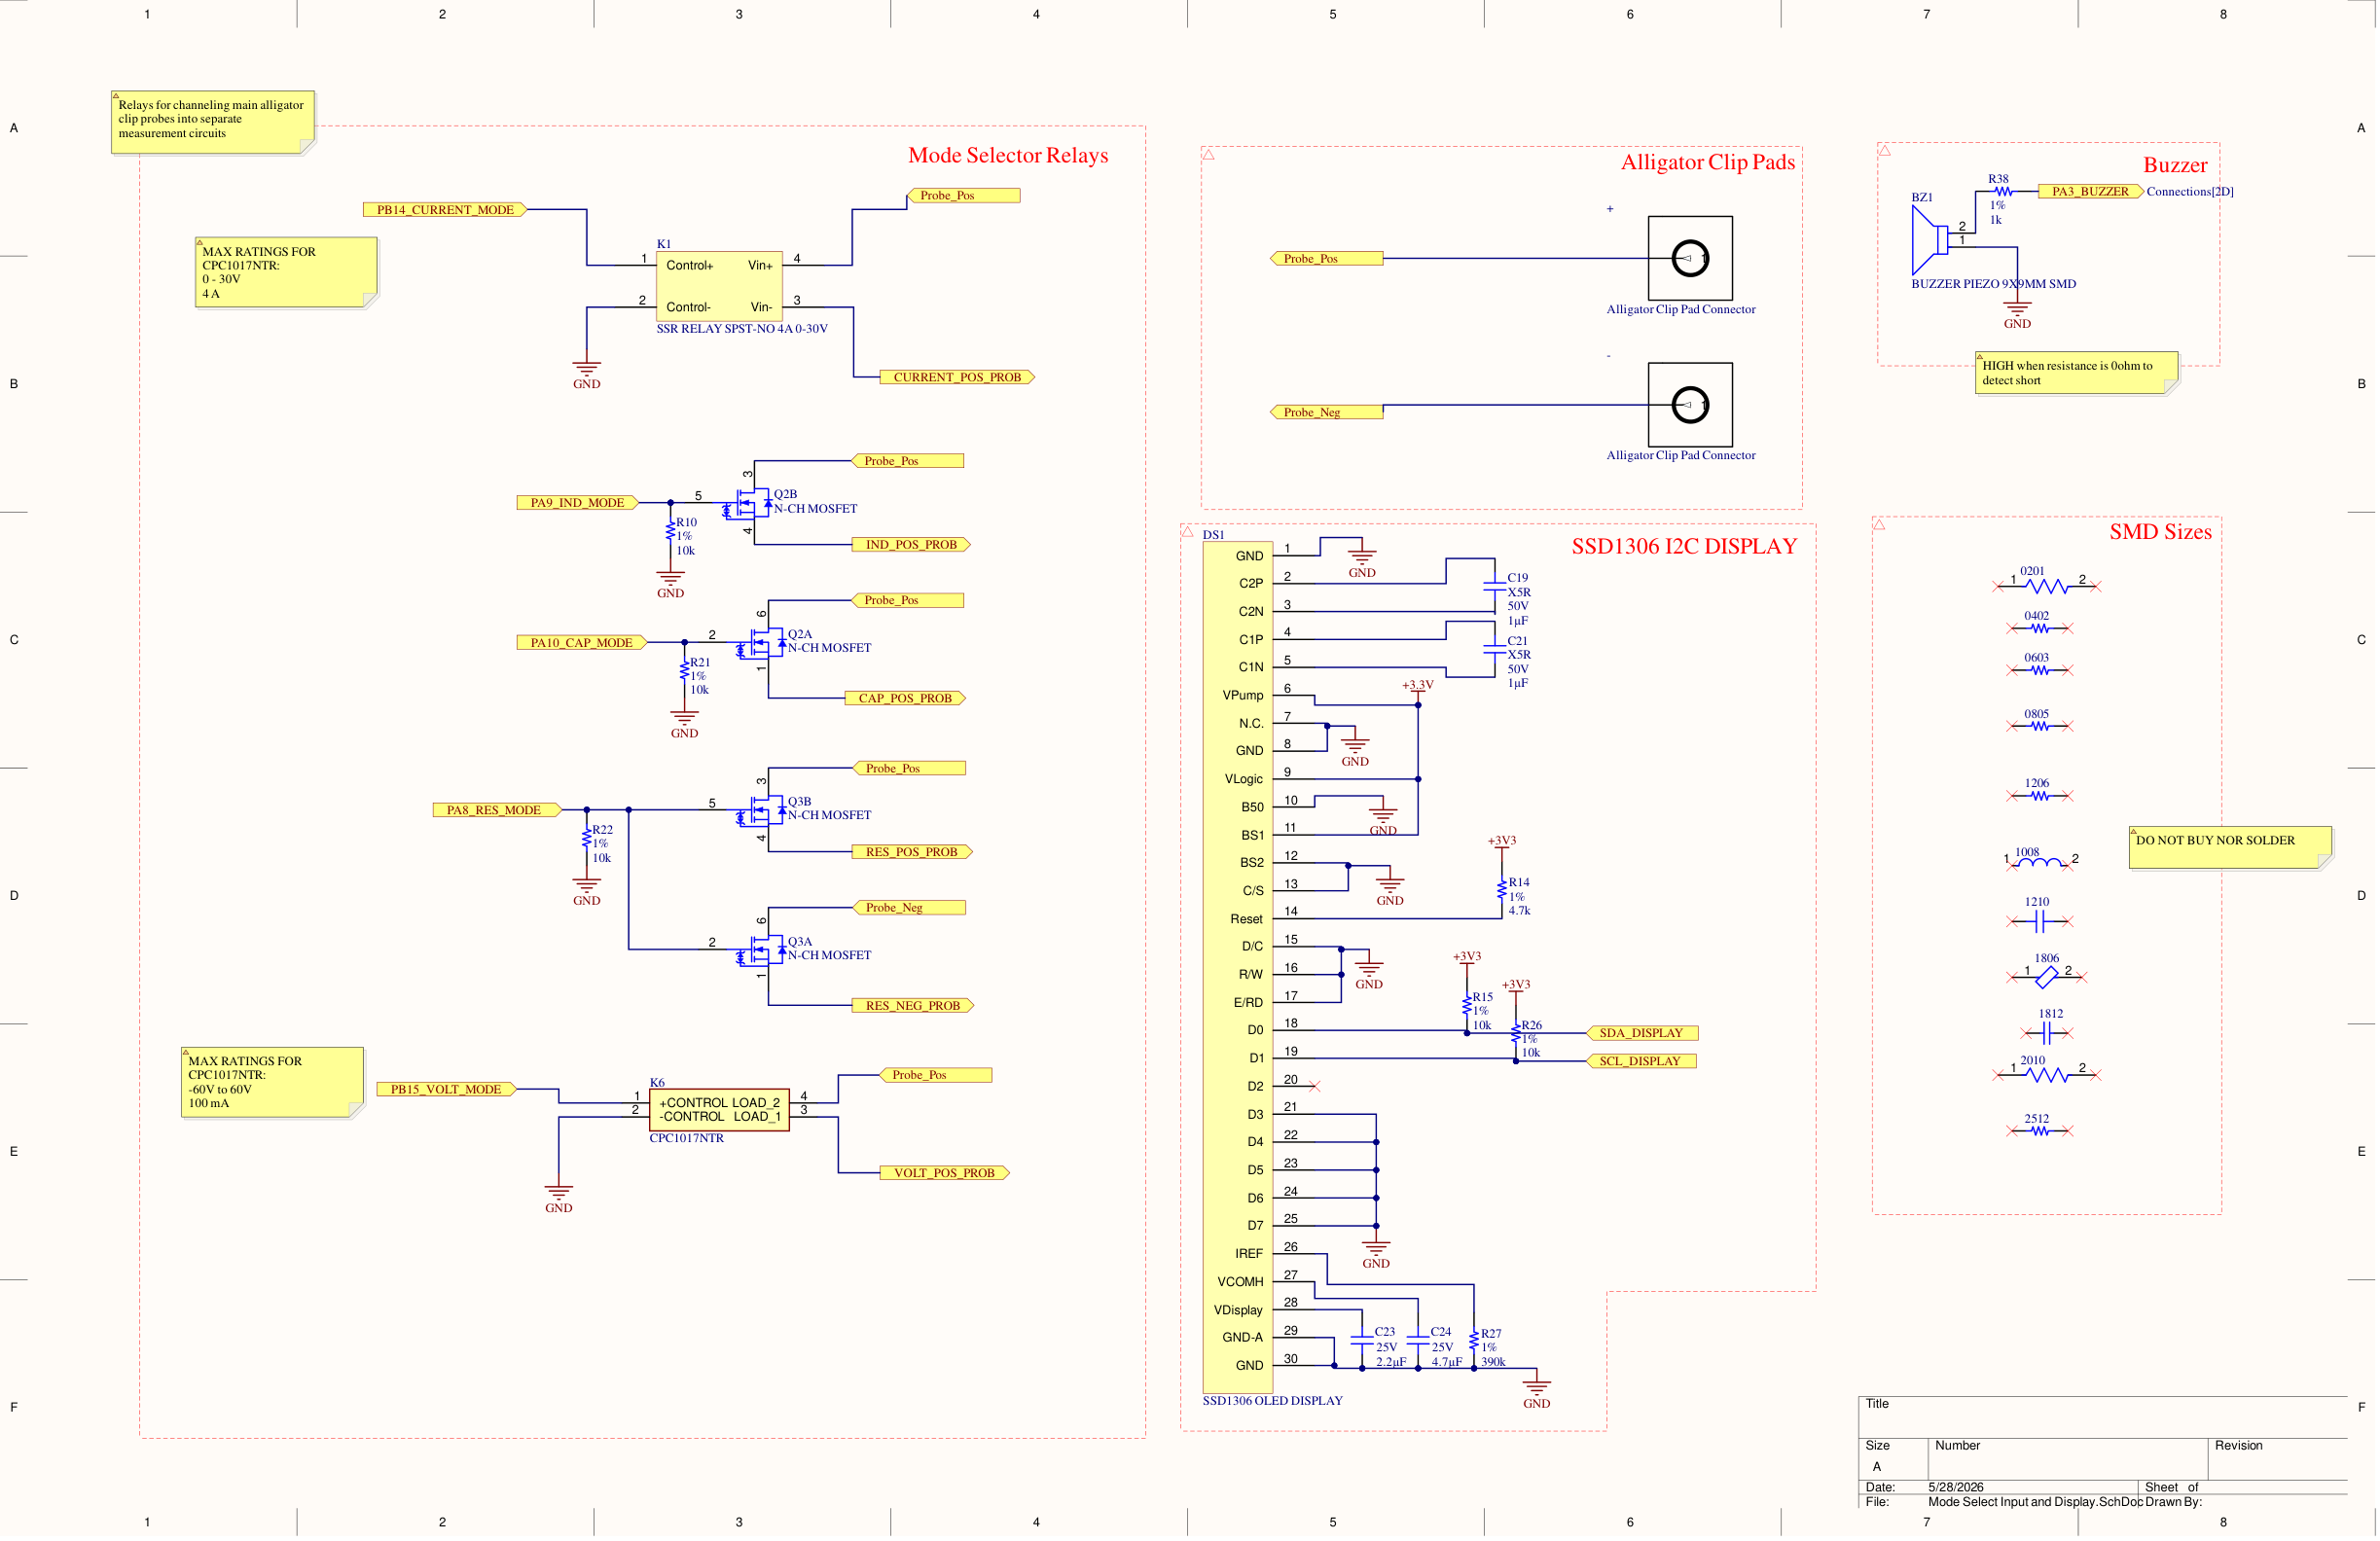Screen dimensions: 2380x1541
Task: Select resistor R38 1k in Buzzer block
Action: tap(2002, 191)
